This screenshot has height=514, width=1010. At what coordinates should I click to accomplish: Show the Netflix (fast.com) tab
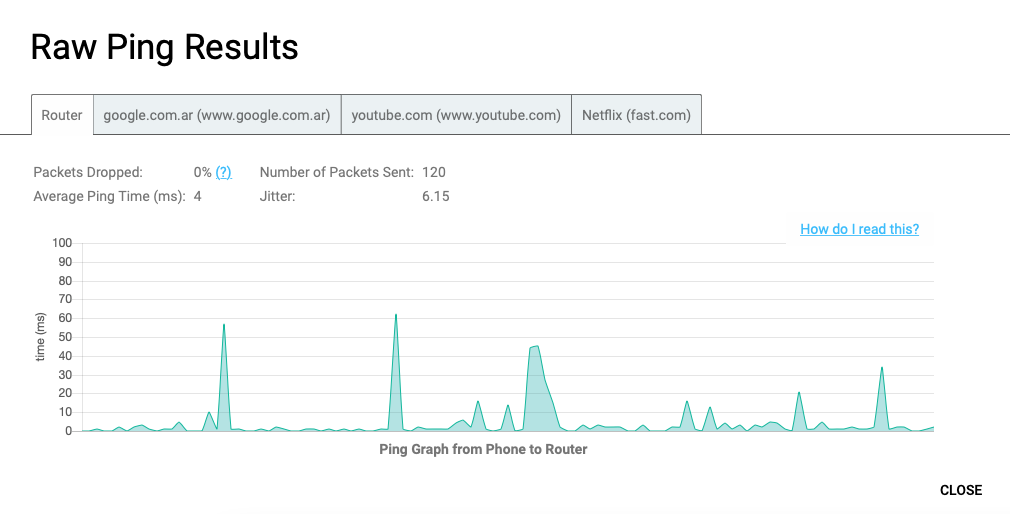point(636,115)
